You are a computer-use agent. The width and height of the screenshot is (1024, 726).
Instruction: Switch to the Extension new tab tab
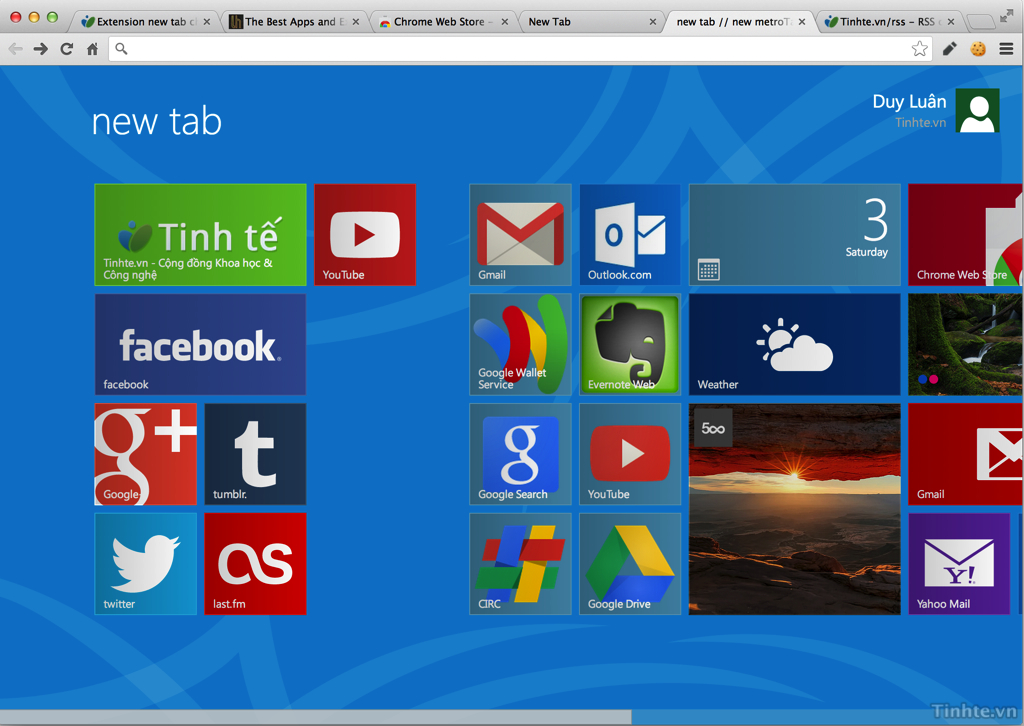146,22
